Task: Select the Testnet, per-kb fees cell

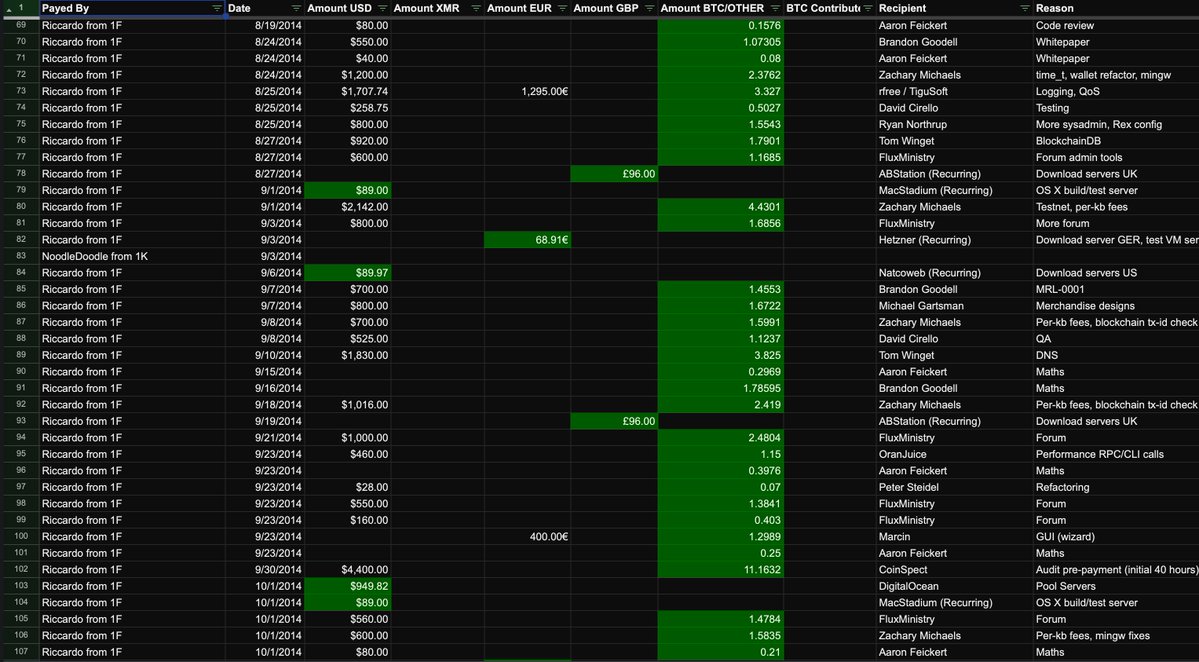Action: pyautogui.click(x=1116, y=206)
